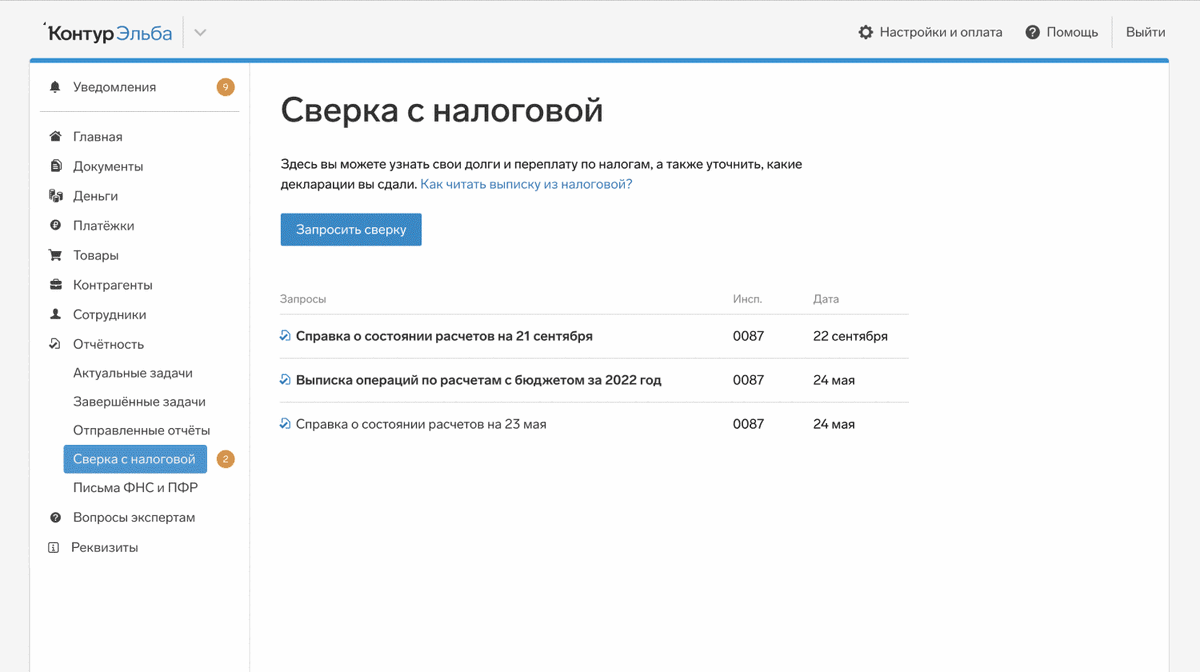1200x672 pixels.
Task: Click the briefcase icon for Контрагенты
Action: point(55,284)
